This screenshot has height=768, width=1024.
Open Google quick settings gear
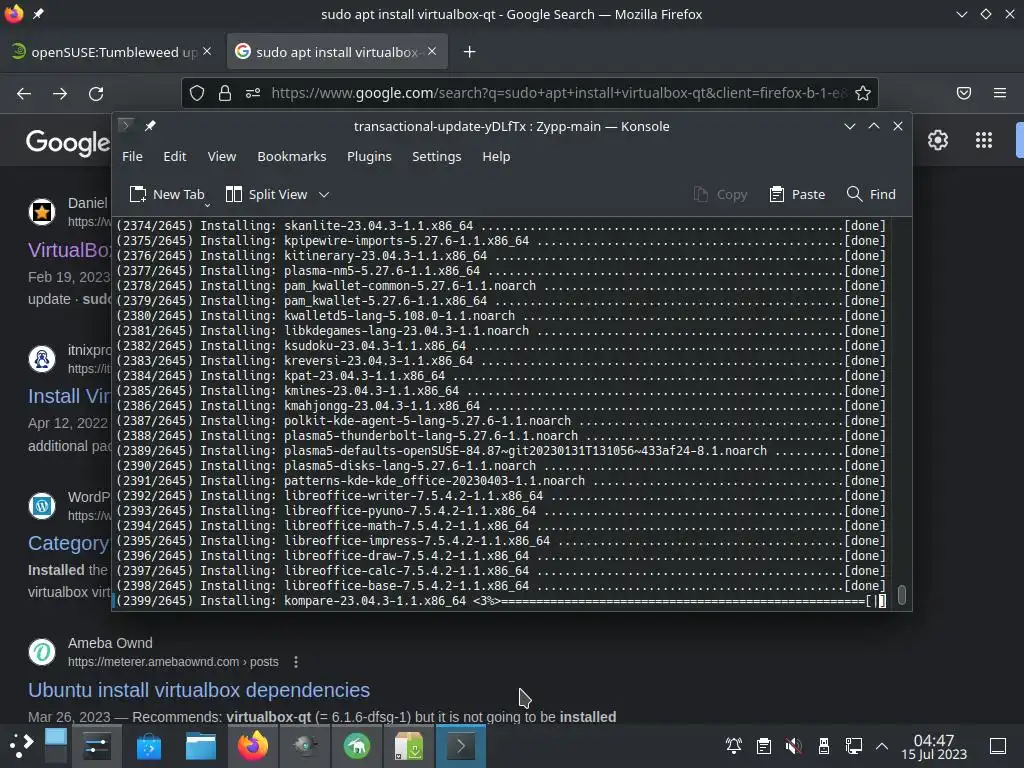938,140
